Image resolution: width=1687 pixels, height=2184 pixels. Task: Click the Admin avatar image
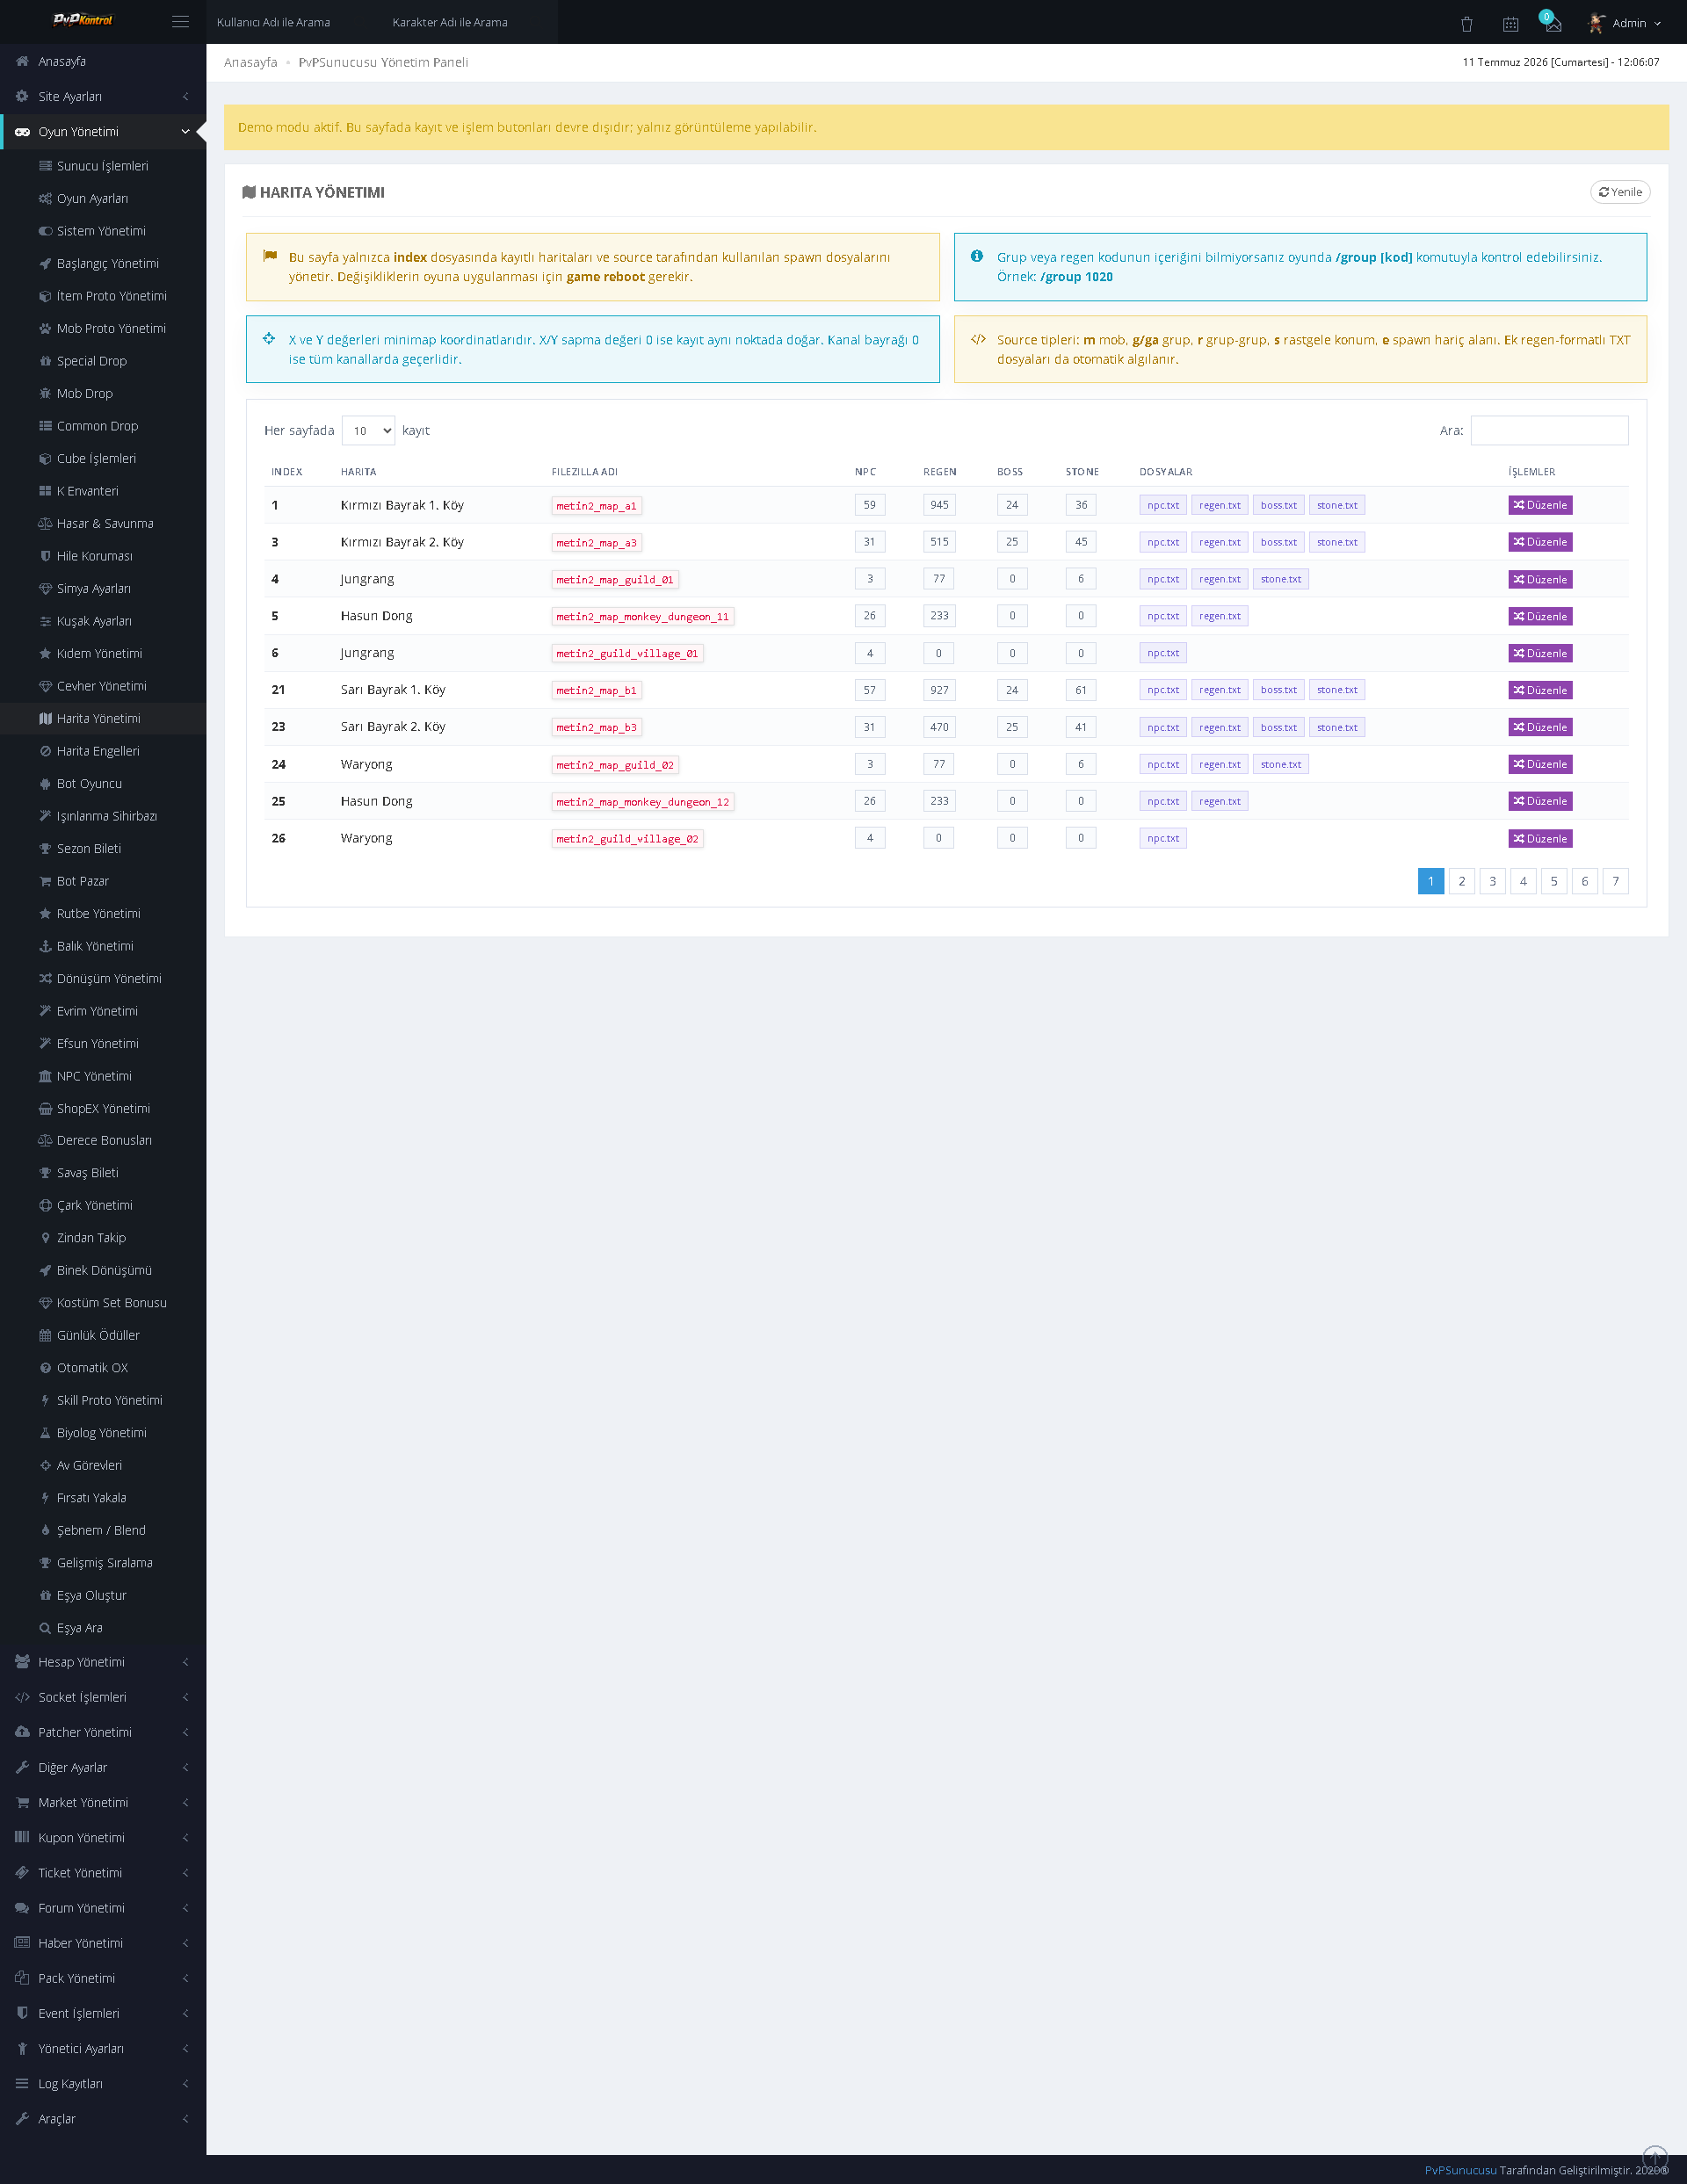pyautogui.click(x=1597, y=23)
